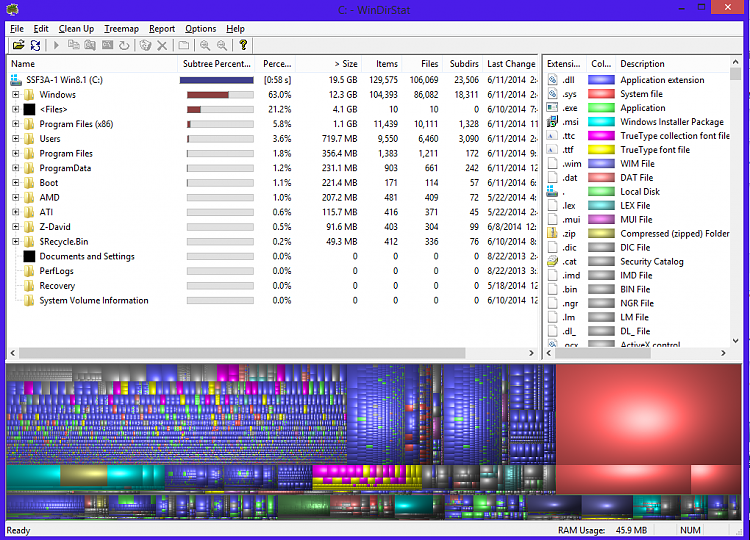Open the Report menu

[162, 29]
